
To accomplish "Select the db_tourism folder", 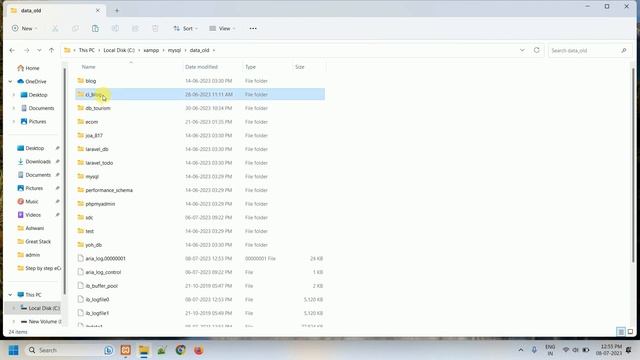I will (x=200, y=108).
